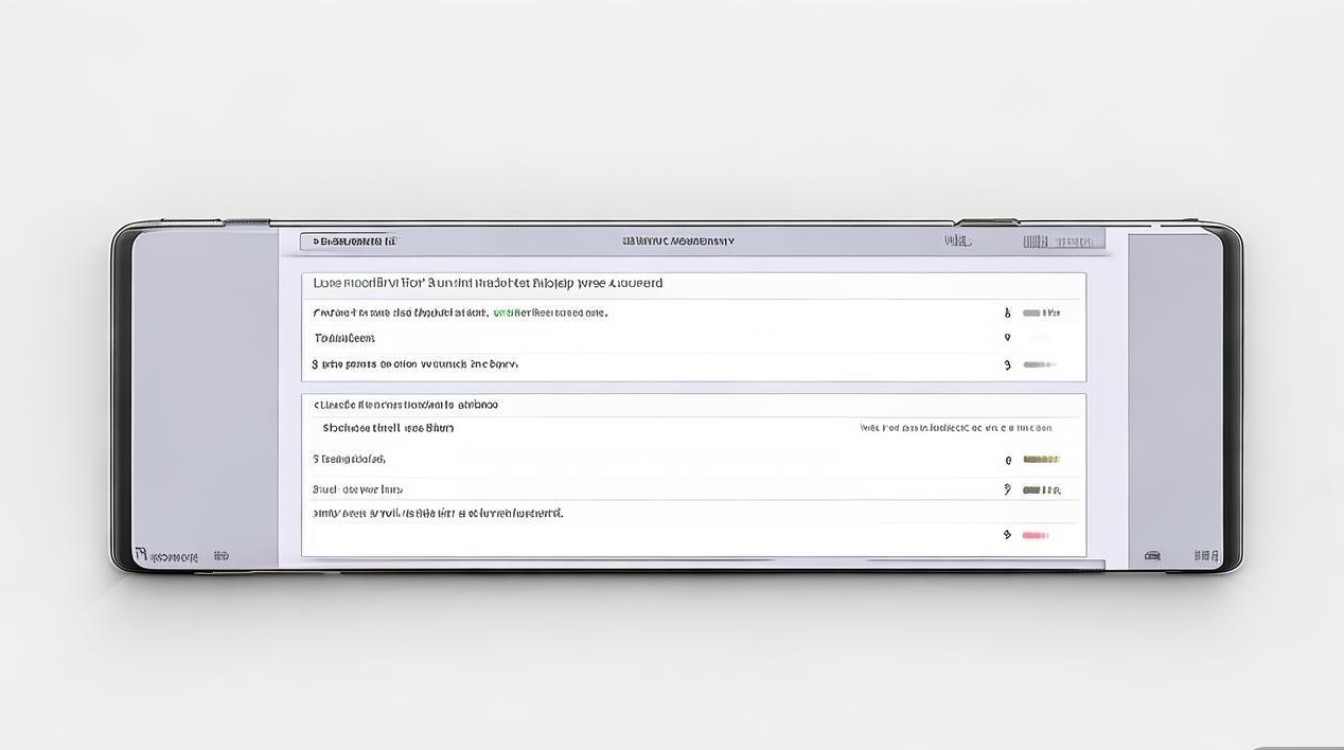
Task: Toggle the gray bar on third top-panel row
Action: pos(1039,365)
